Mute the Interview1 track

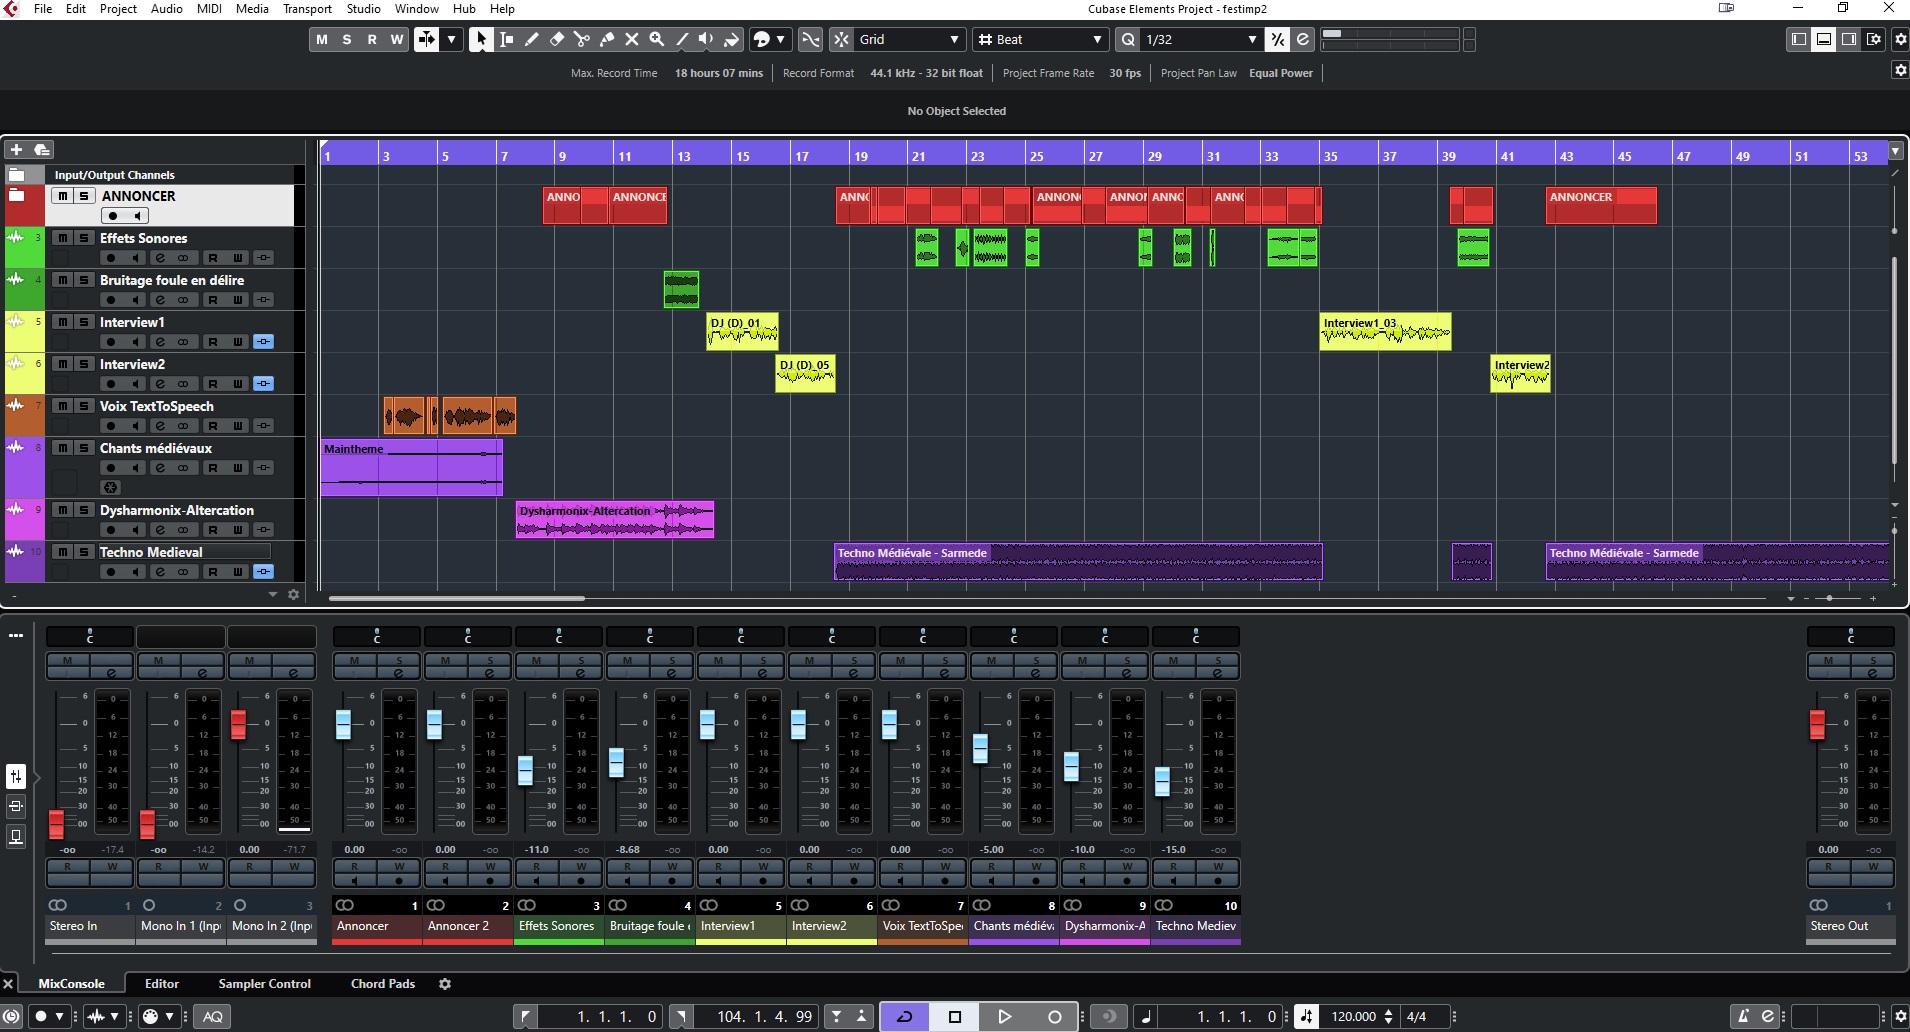pos(63,322)
